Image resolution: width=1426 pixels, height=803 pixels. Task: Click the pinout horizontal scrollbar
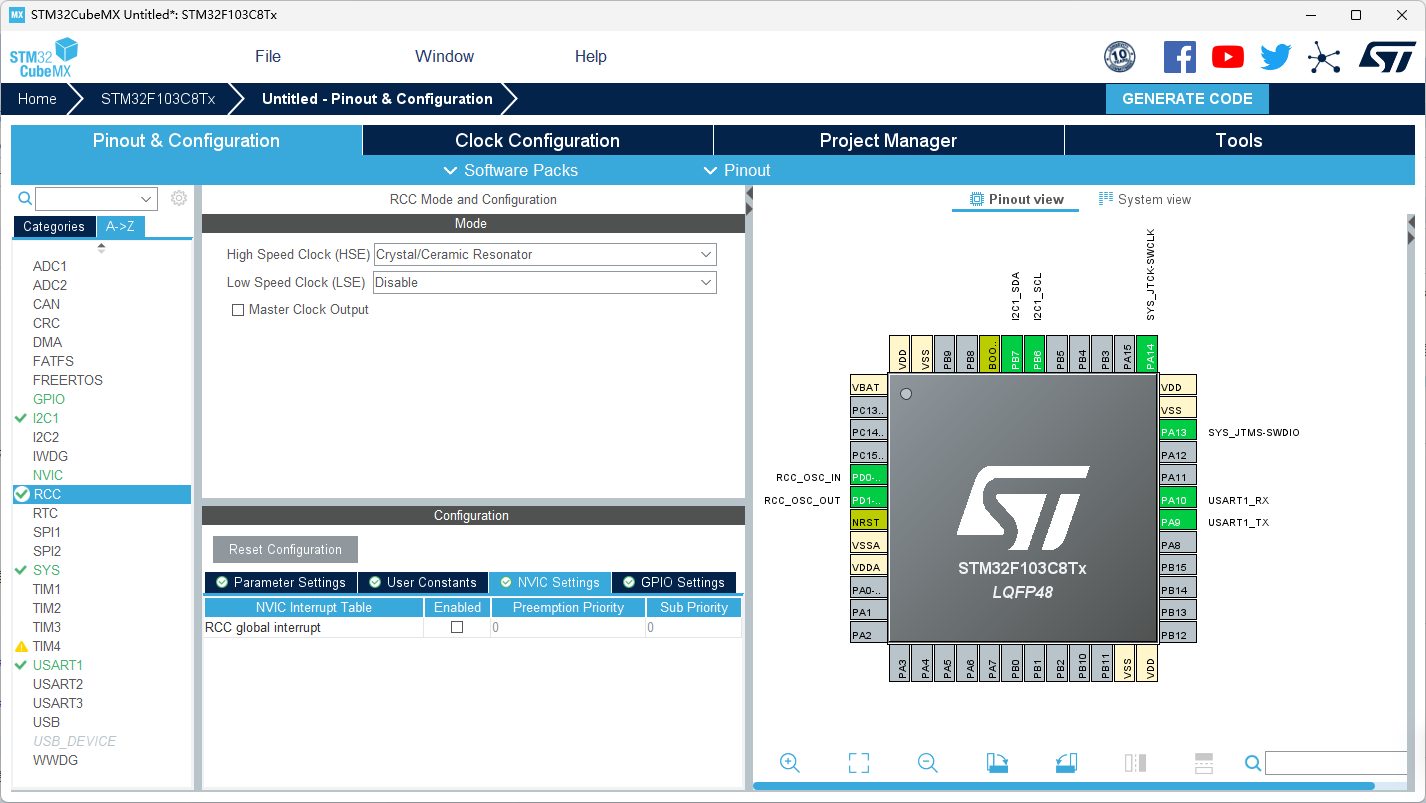(1064, 786)
